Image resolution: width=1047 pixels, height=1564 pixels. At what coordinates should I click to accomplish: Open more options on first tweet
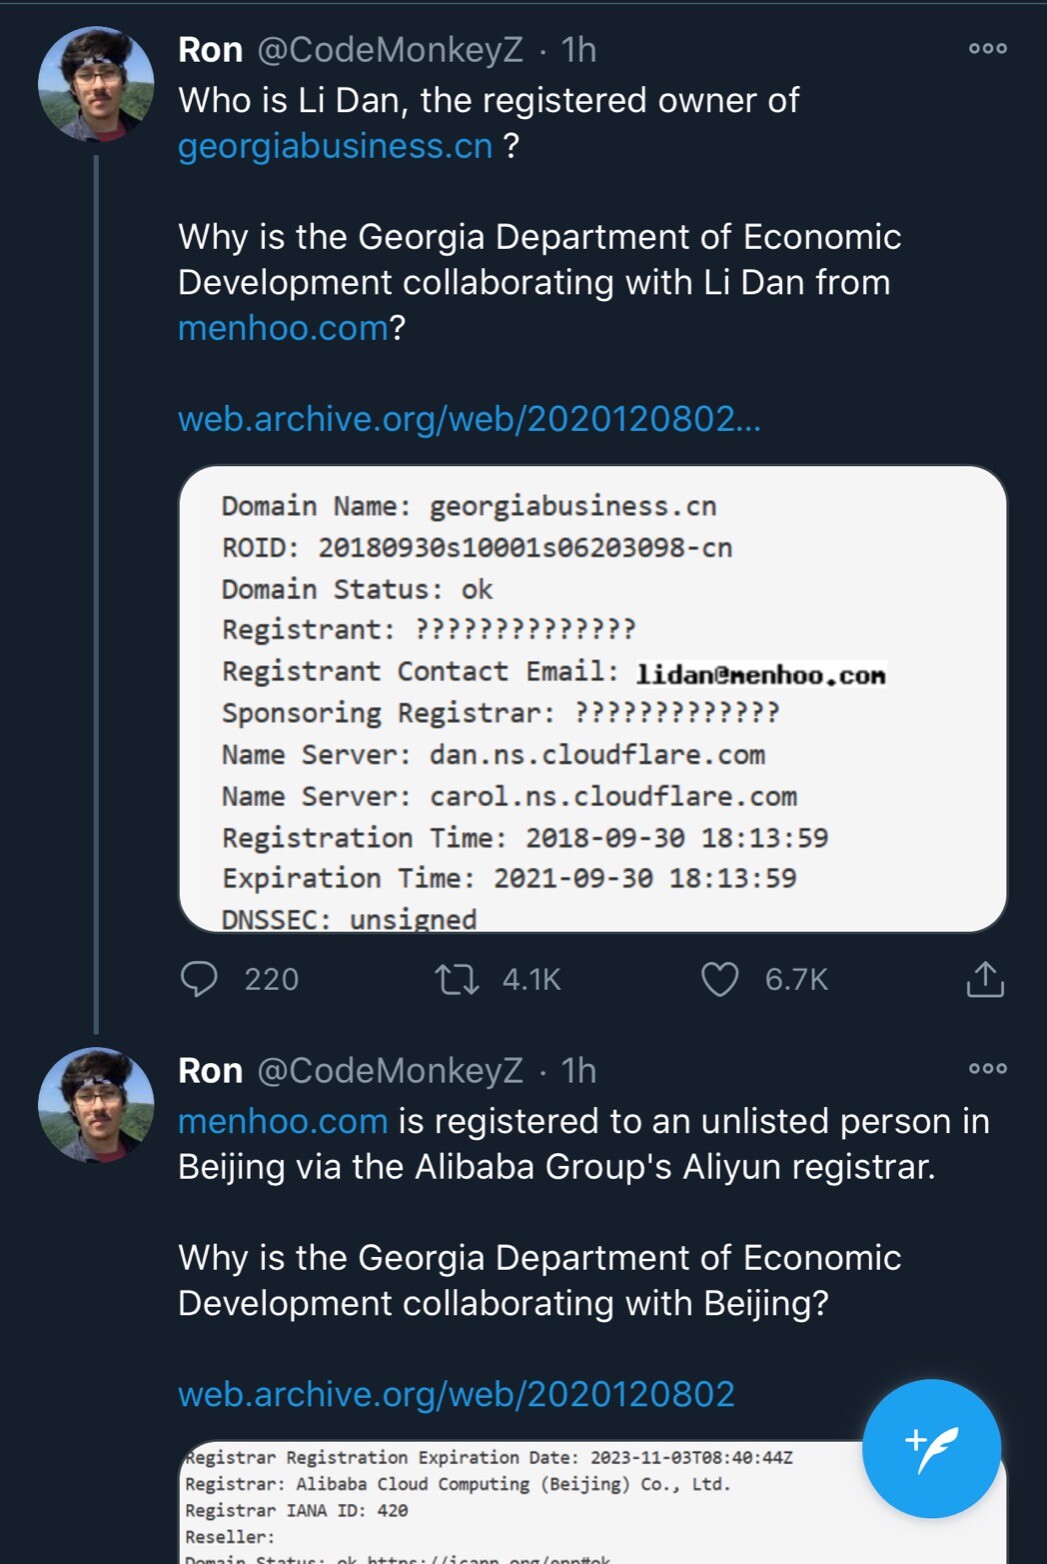tap(987, 48)
